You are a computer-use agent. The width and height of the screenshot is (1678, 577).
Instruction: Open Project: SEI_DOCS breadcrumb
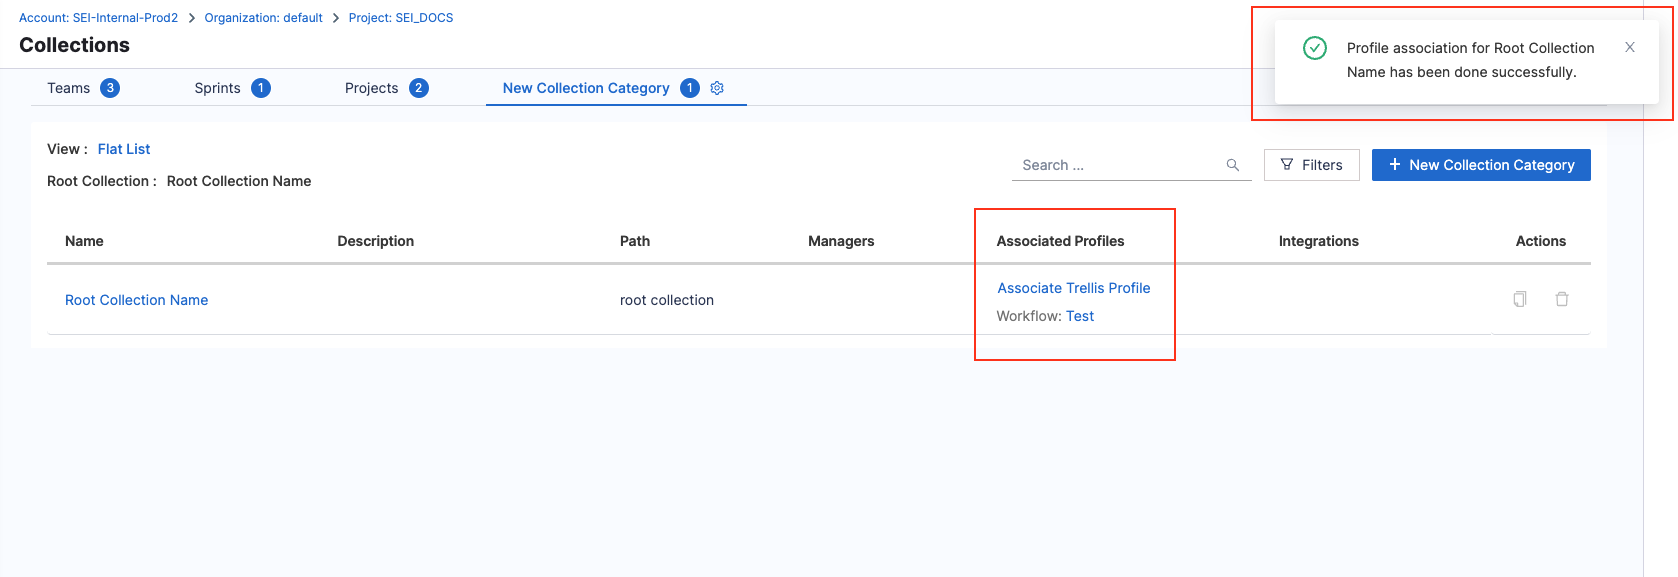(x=400, y=18)
